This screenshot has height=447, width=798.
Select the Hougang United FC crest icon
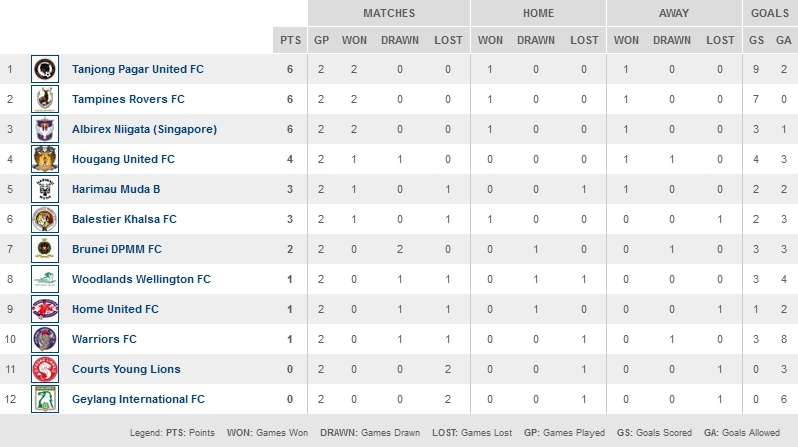pyautogui.click(x=45, y=159)
